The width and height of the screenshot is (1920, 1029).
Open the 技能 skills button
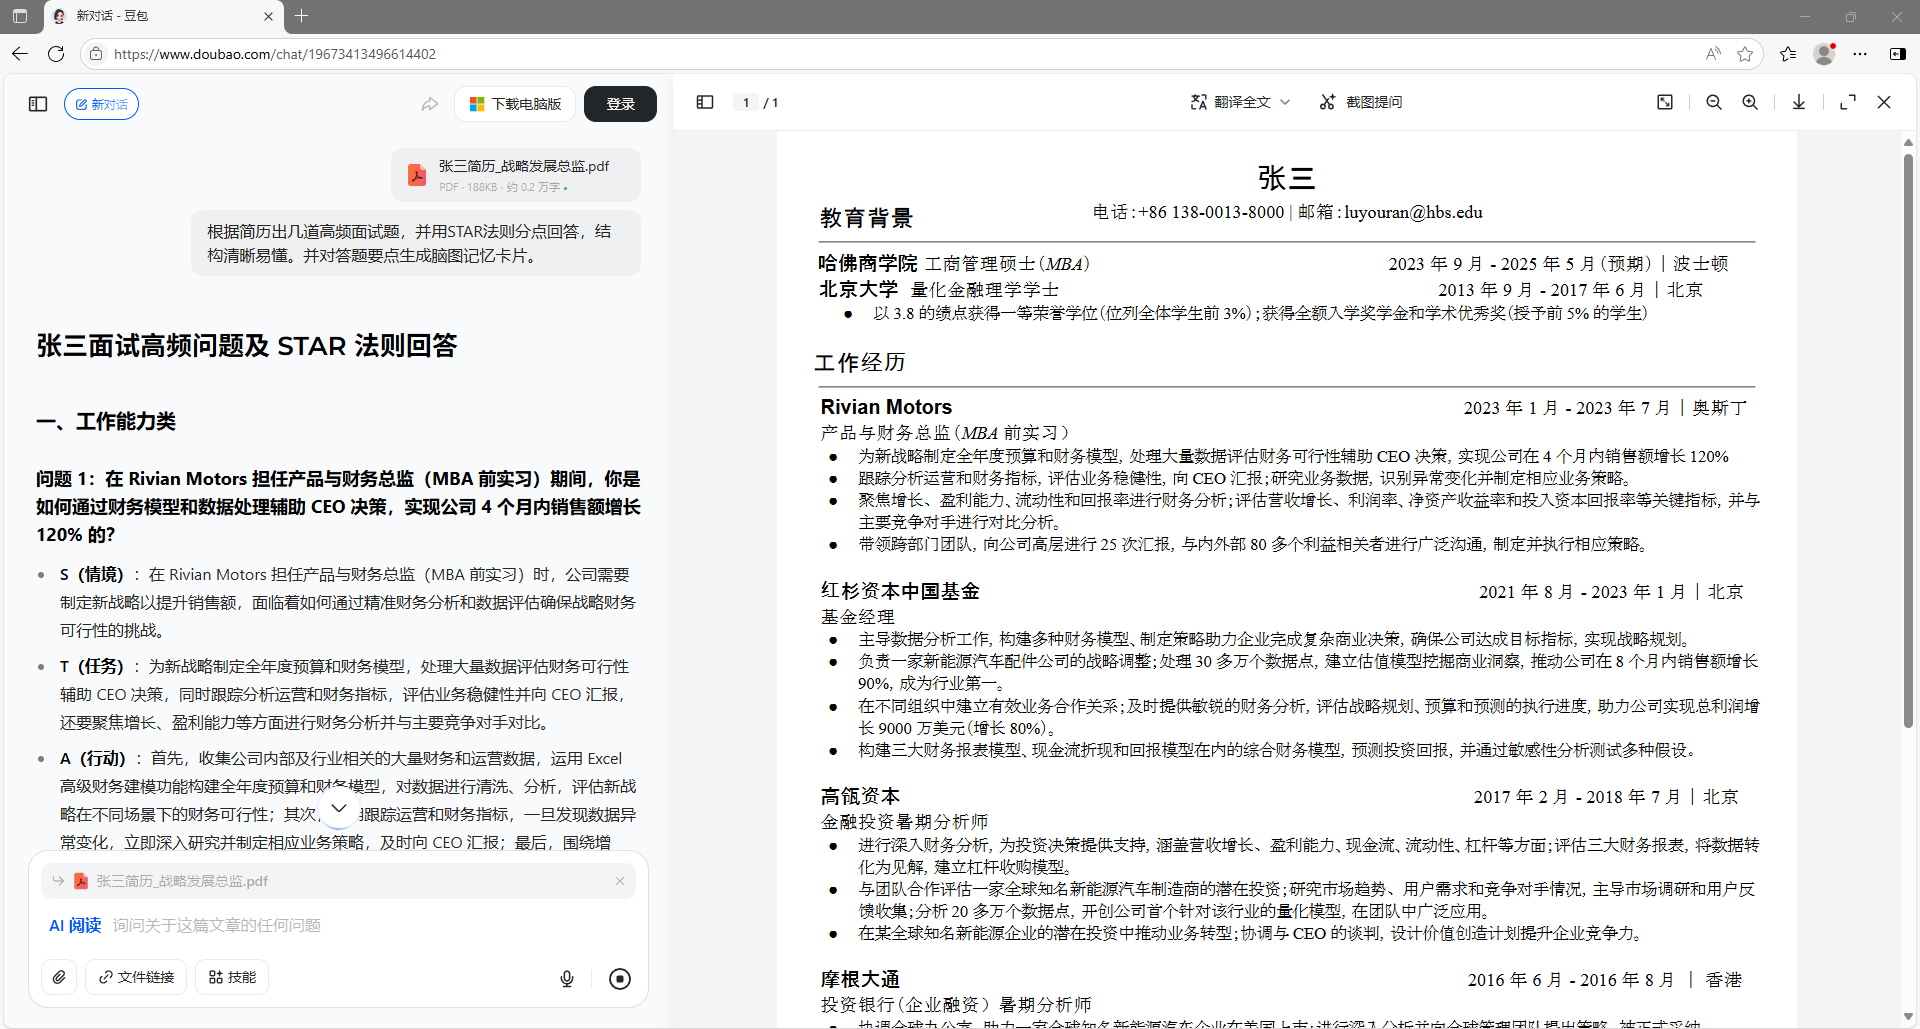click(x=232, y=977)
